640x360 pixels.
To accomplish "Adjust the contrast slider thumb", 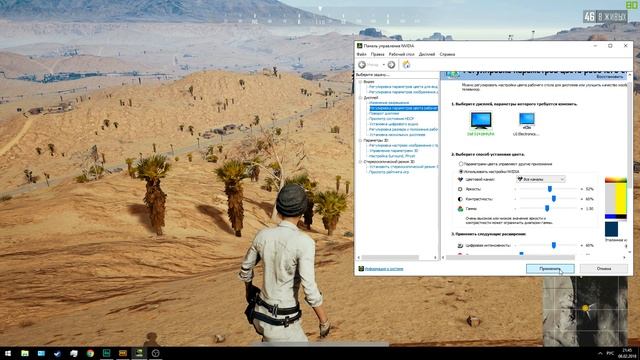I will click(553, 199).
